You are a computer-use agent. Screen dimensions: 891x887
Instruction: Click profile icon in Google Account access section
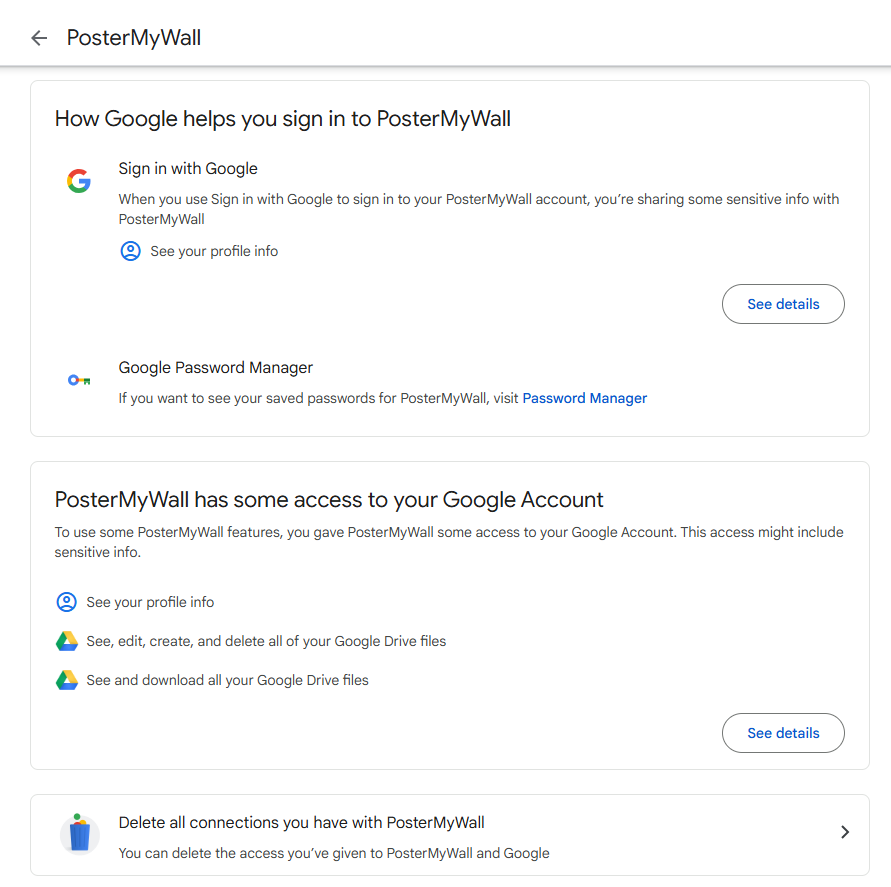(x=66, y=602)
